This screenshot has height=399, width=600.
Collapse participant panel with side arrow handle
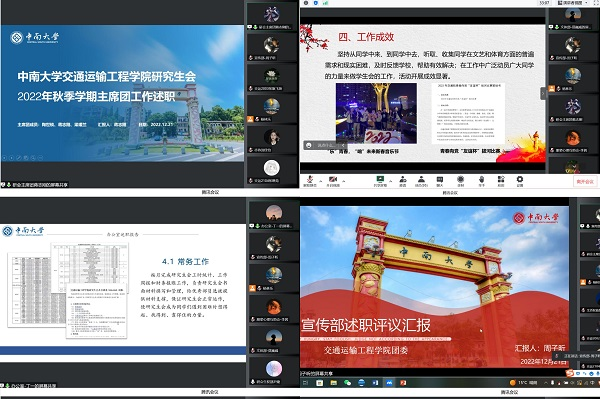[543, 93]
